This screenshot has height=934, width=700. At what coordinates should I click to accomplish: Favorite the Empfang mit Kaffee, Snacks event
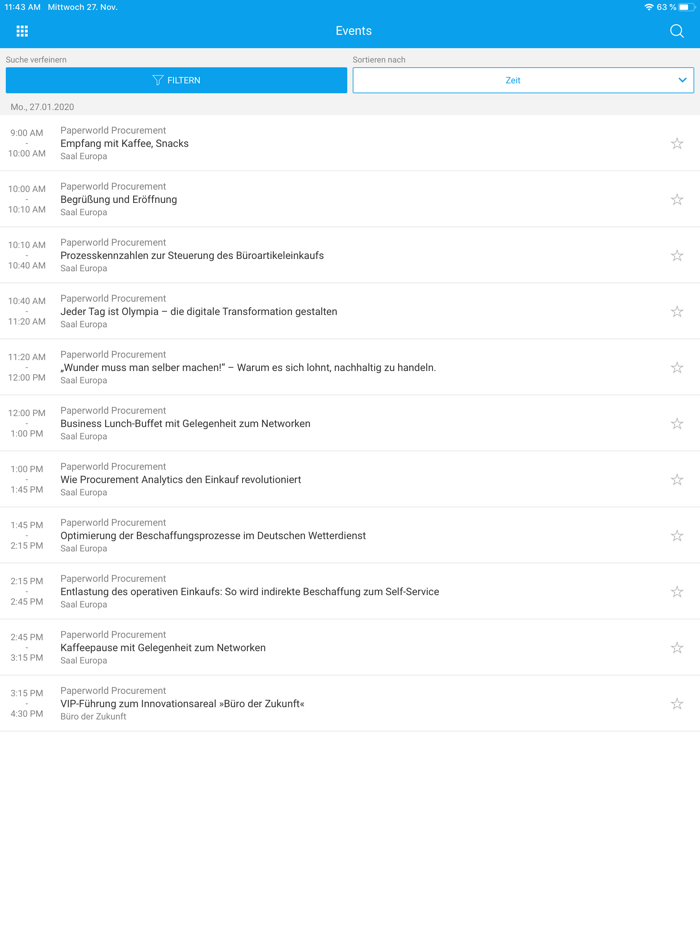pyautogui.click(x=677, y=144)
